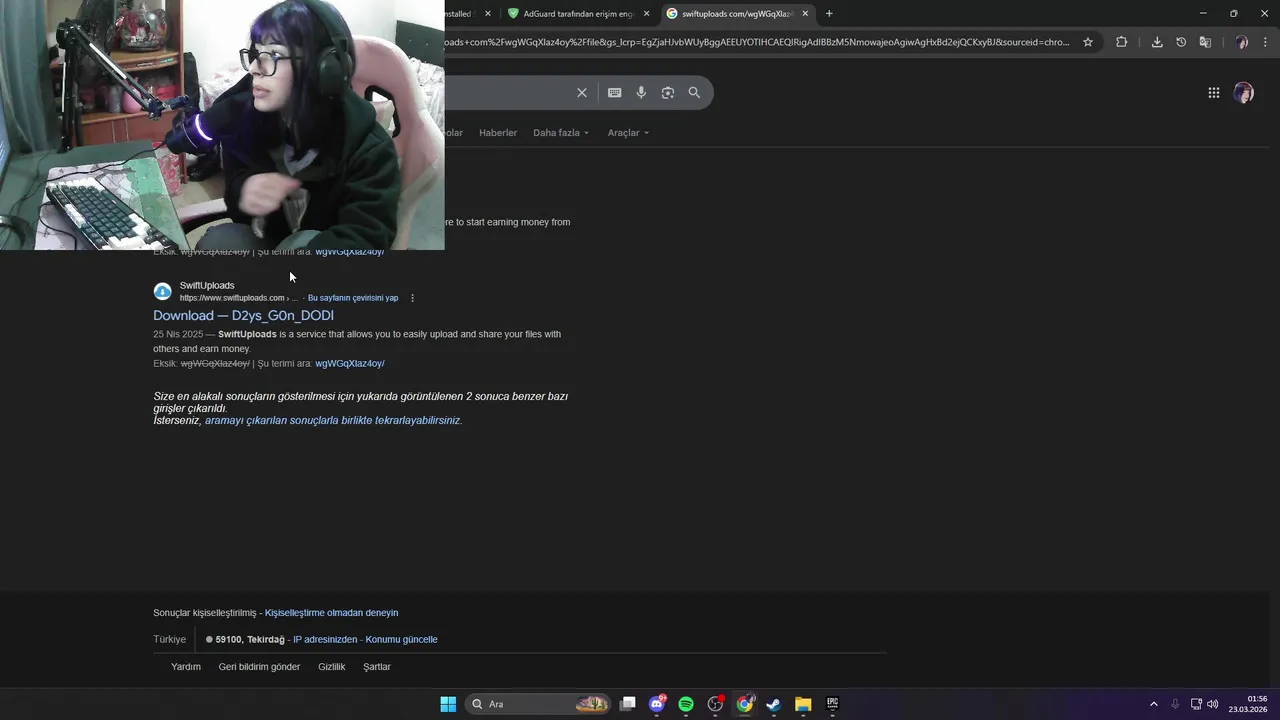Close the tab ending in 'installed'
This screenshot has height=720, width=1280.
[x=488, y=14]
